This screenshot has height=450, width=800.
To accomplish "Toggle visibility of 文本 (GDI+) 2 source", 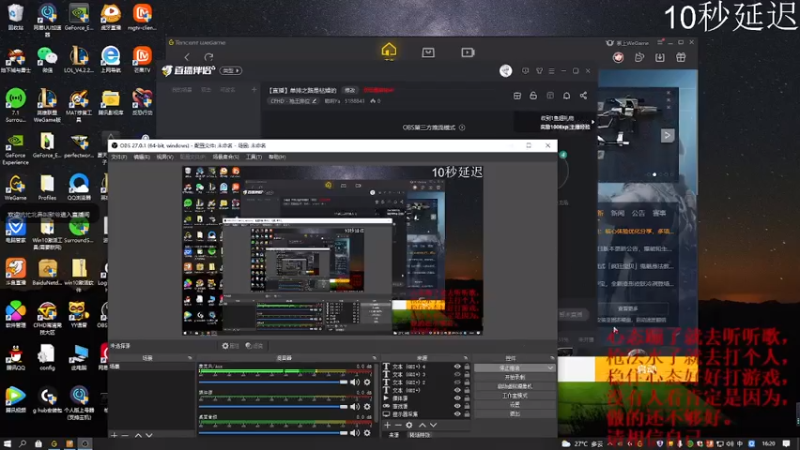I will click(x=457, y=382).
